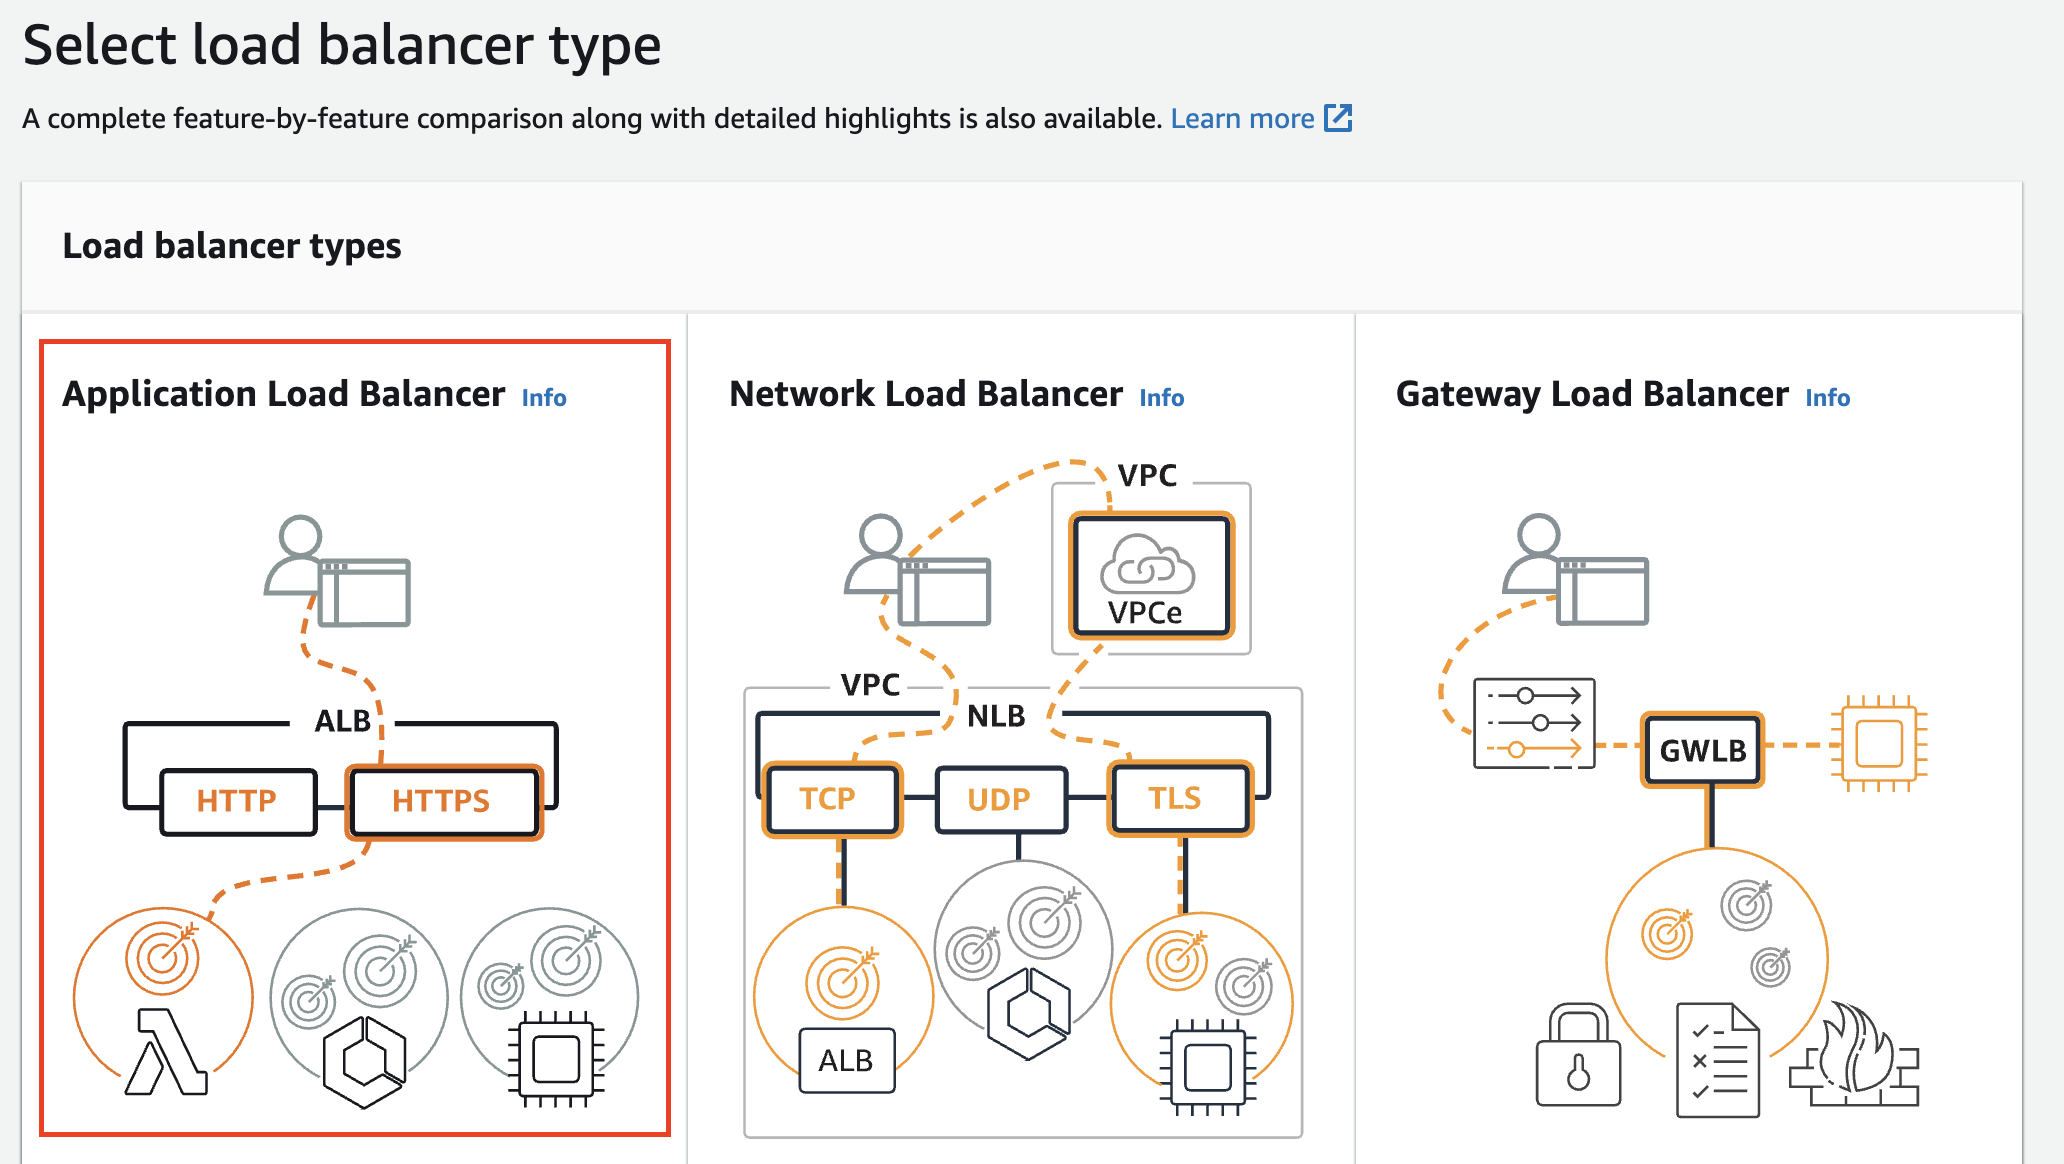Select the Application Load Balancer heading
This screenshot has height=1164, width=2064.
284,394
